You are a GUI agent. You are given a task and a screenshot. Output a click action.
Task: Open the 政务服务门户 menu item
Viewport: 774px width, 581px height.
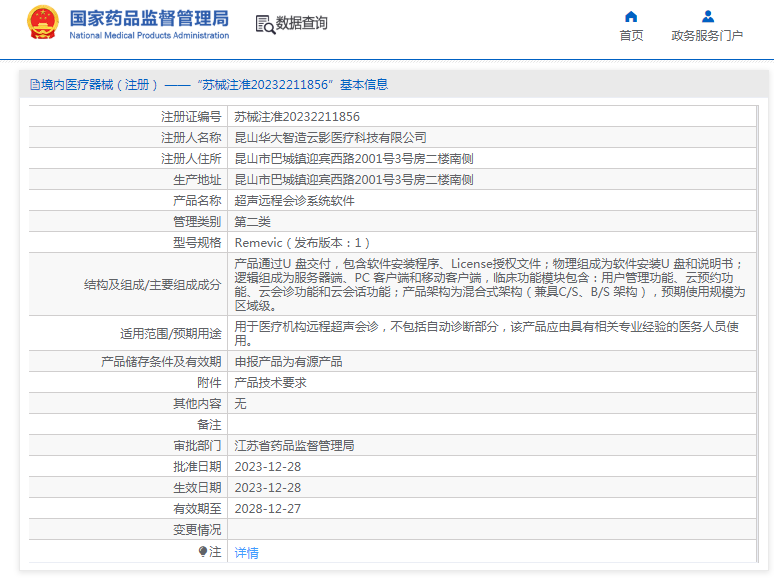pos(707,36)
